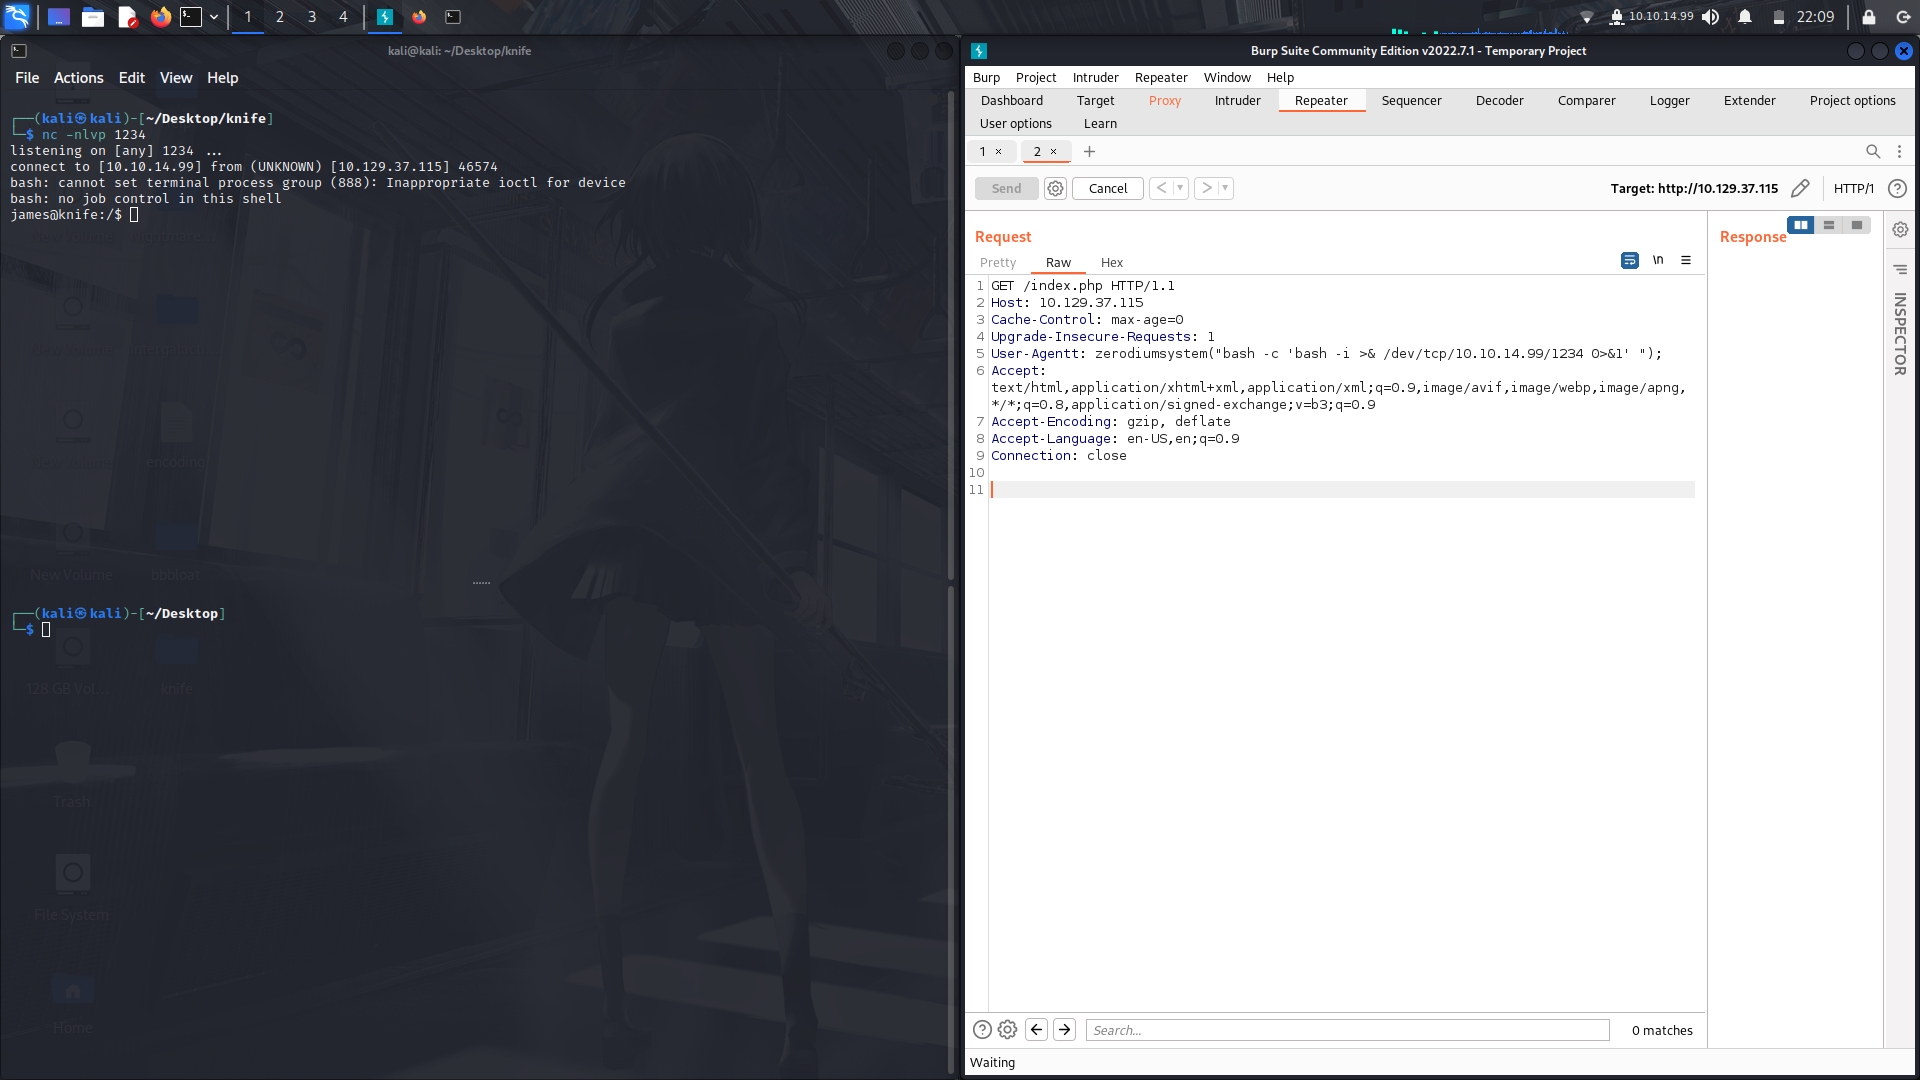
Task: Open the search icon above the Repeater tabs
Action: point(1873,151)
